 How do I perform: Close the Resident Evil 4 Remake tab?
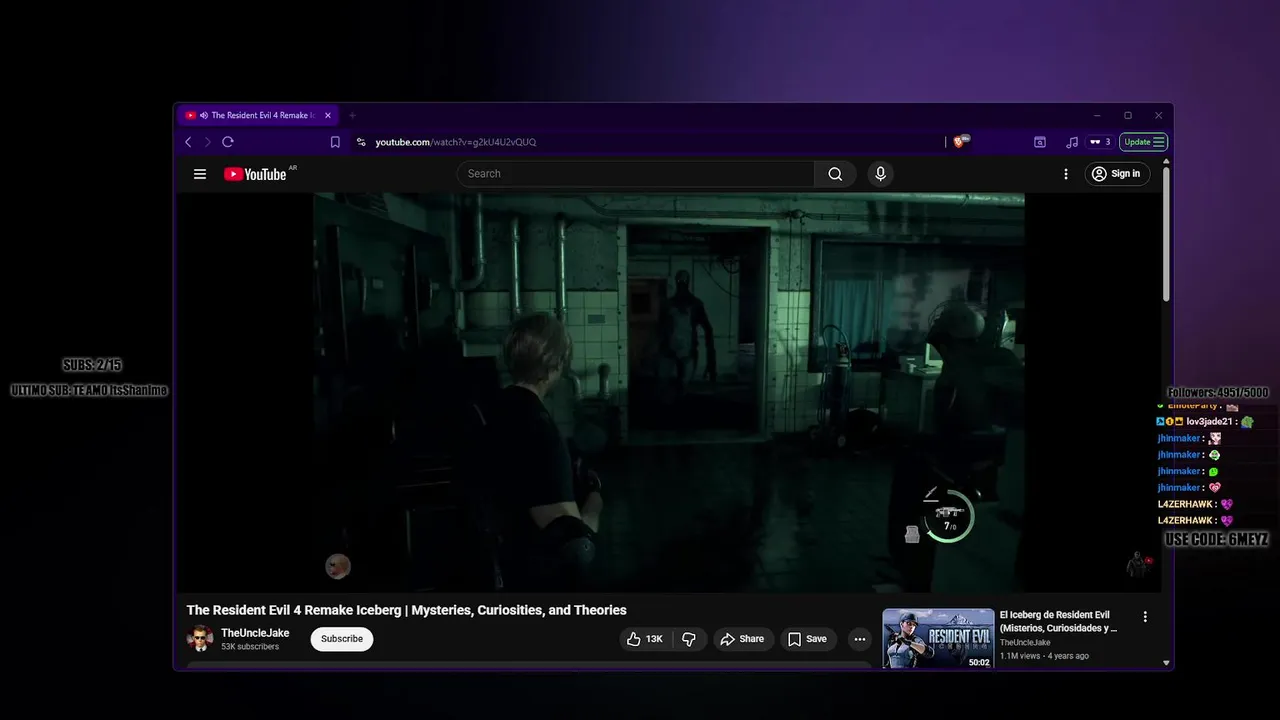[327, 115]
